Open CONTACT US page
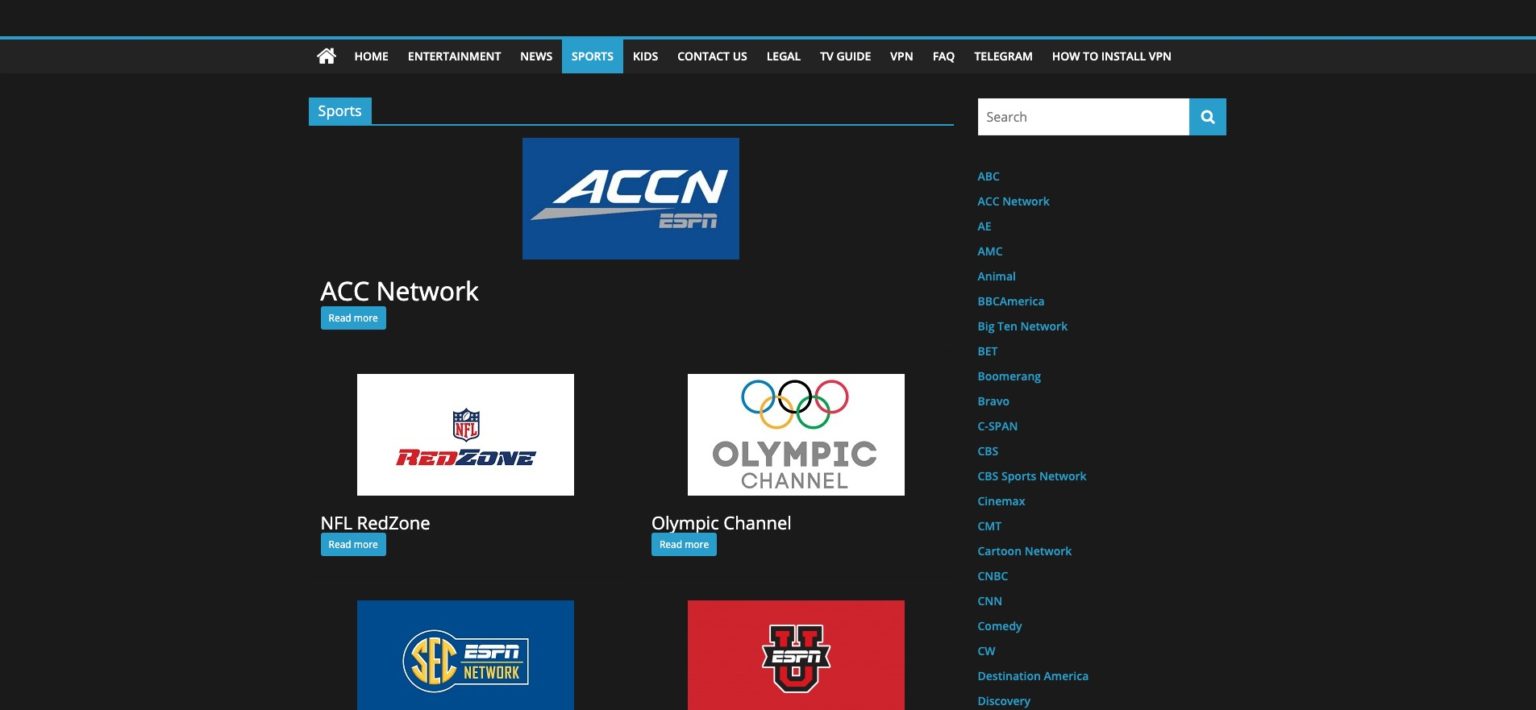The image size is (1536, 710). tap(712, 56)
